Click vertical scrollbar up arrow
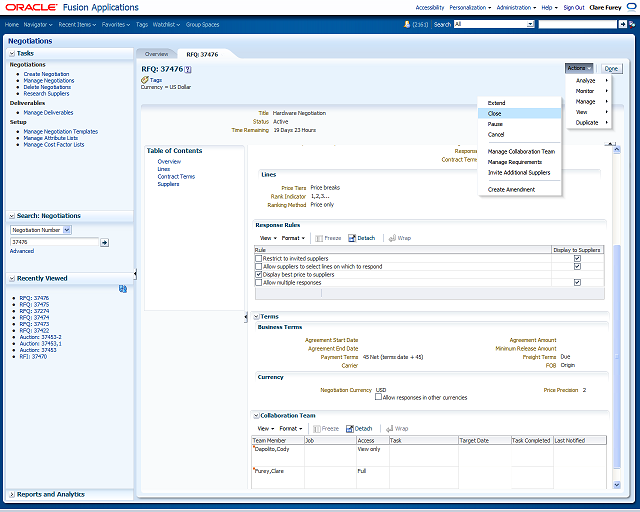The width and height of the screenshot is (640, 512). click(x=617, y=150)
